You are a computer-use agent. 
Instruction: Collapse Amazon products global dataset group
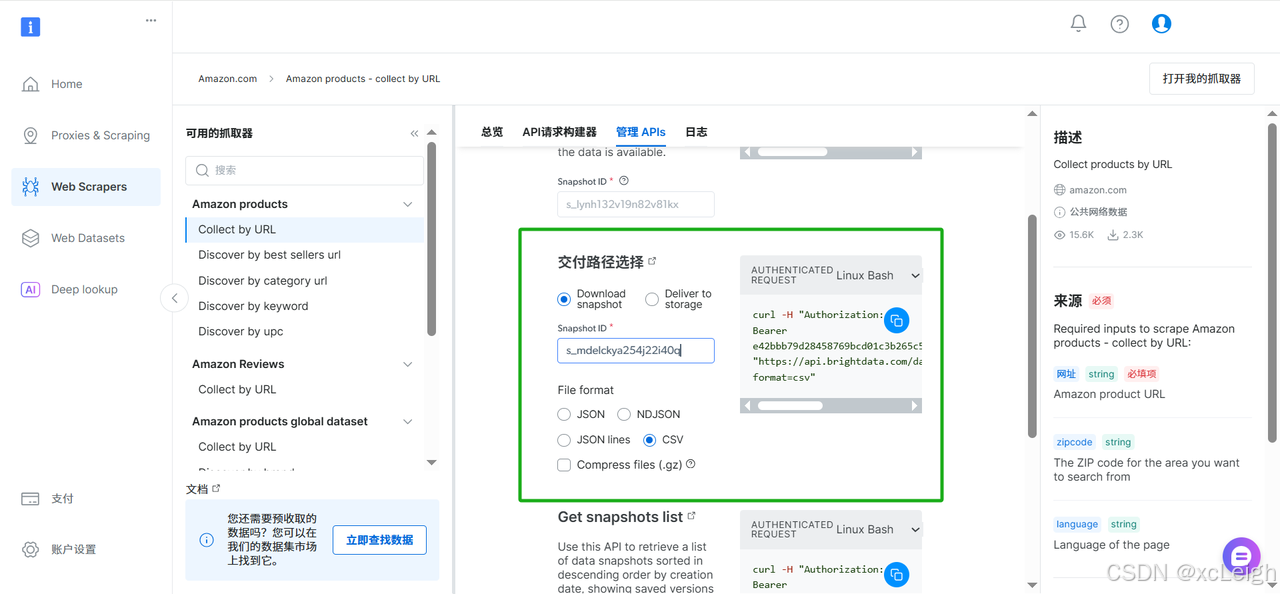[407, 421]
